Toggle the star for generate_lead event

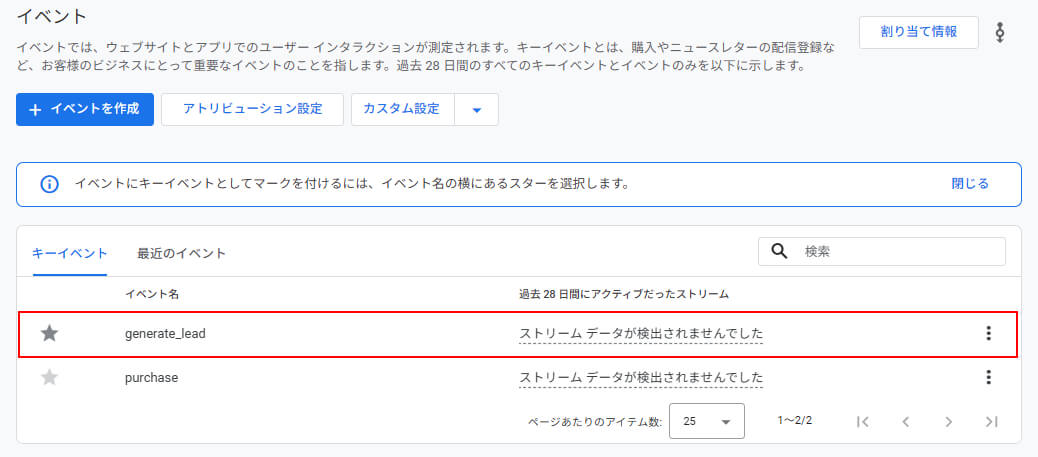coord(49,333)
